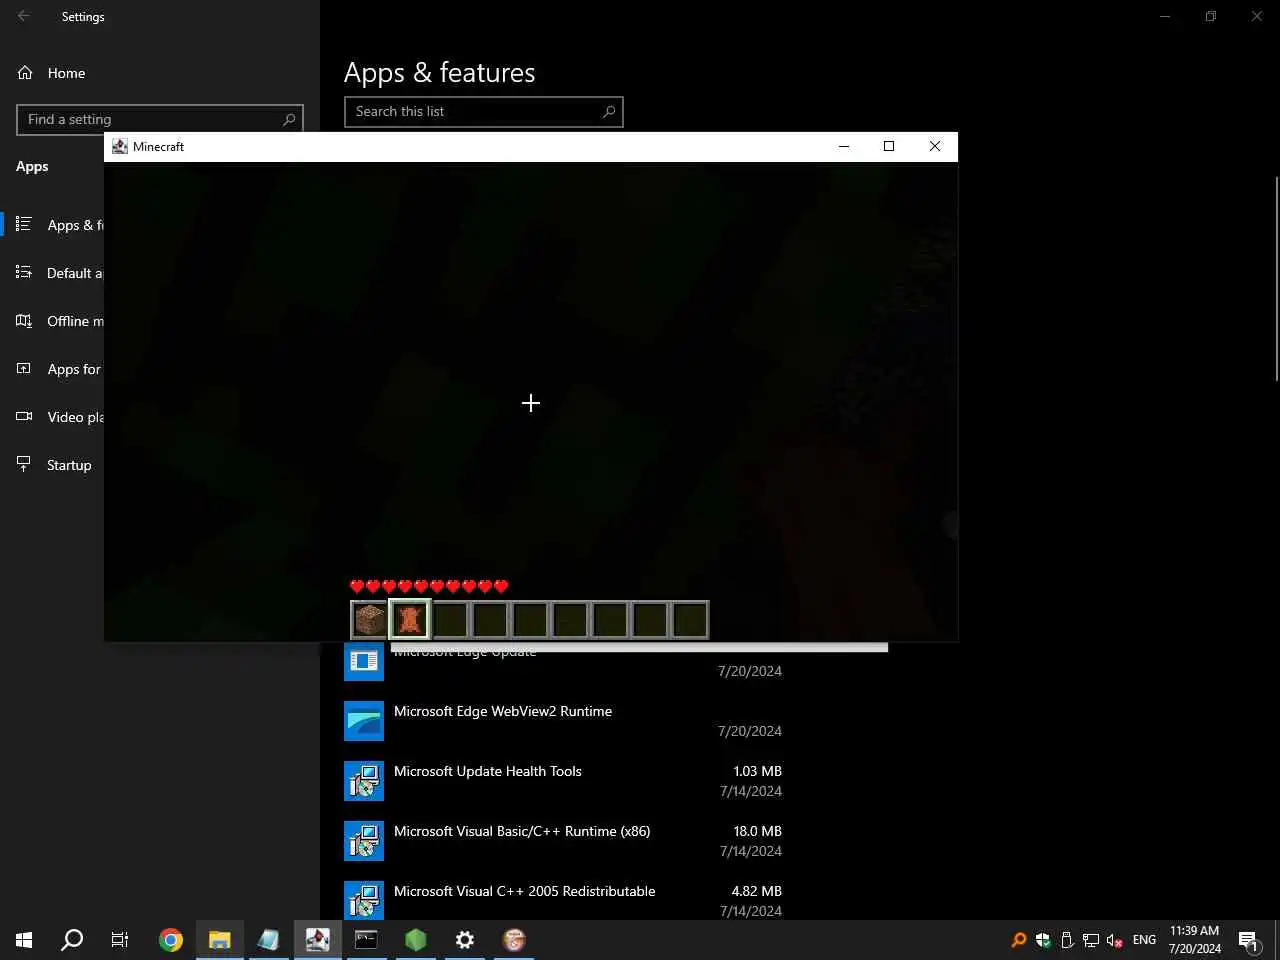Open Task View from taskbar
1280x960 pixels.
[120, 940]
